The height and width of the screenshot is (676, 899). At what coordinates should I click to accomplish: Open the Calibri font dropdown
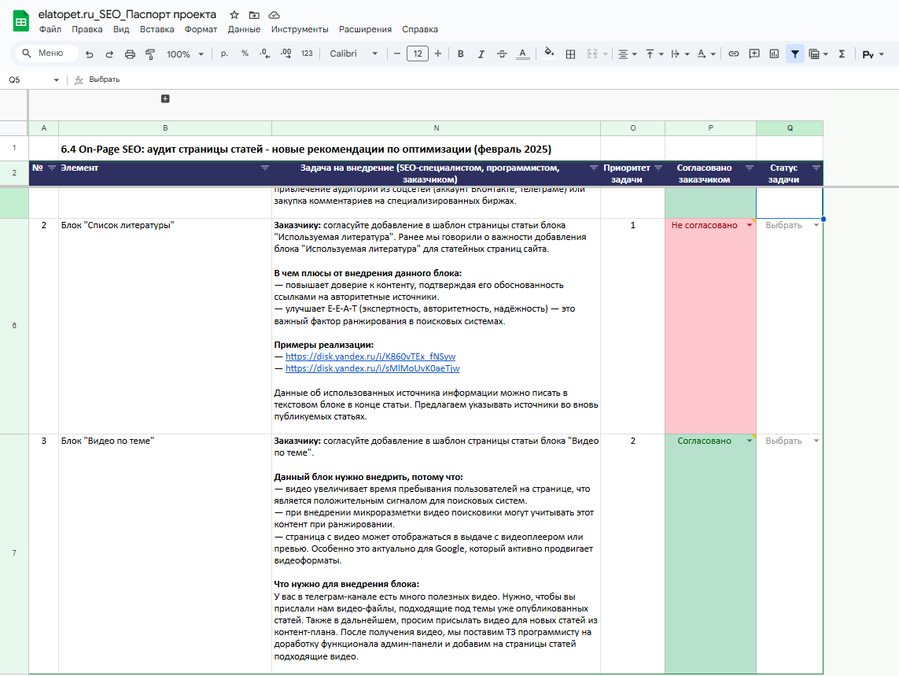coord(354,54)
